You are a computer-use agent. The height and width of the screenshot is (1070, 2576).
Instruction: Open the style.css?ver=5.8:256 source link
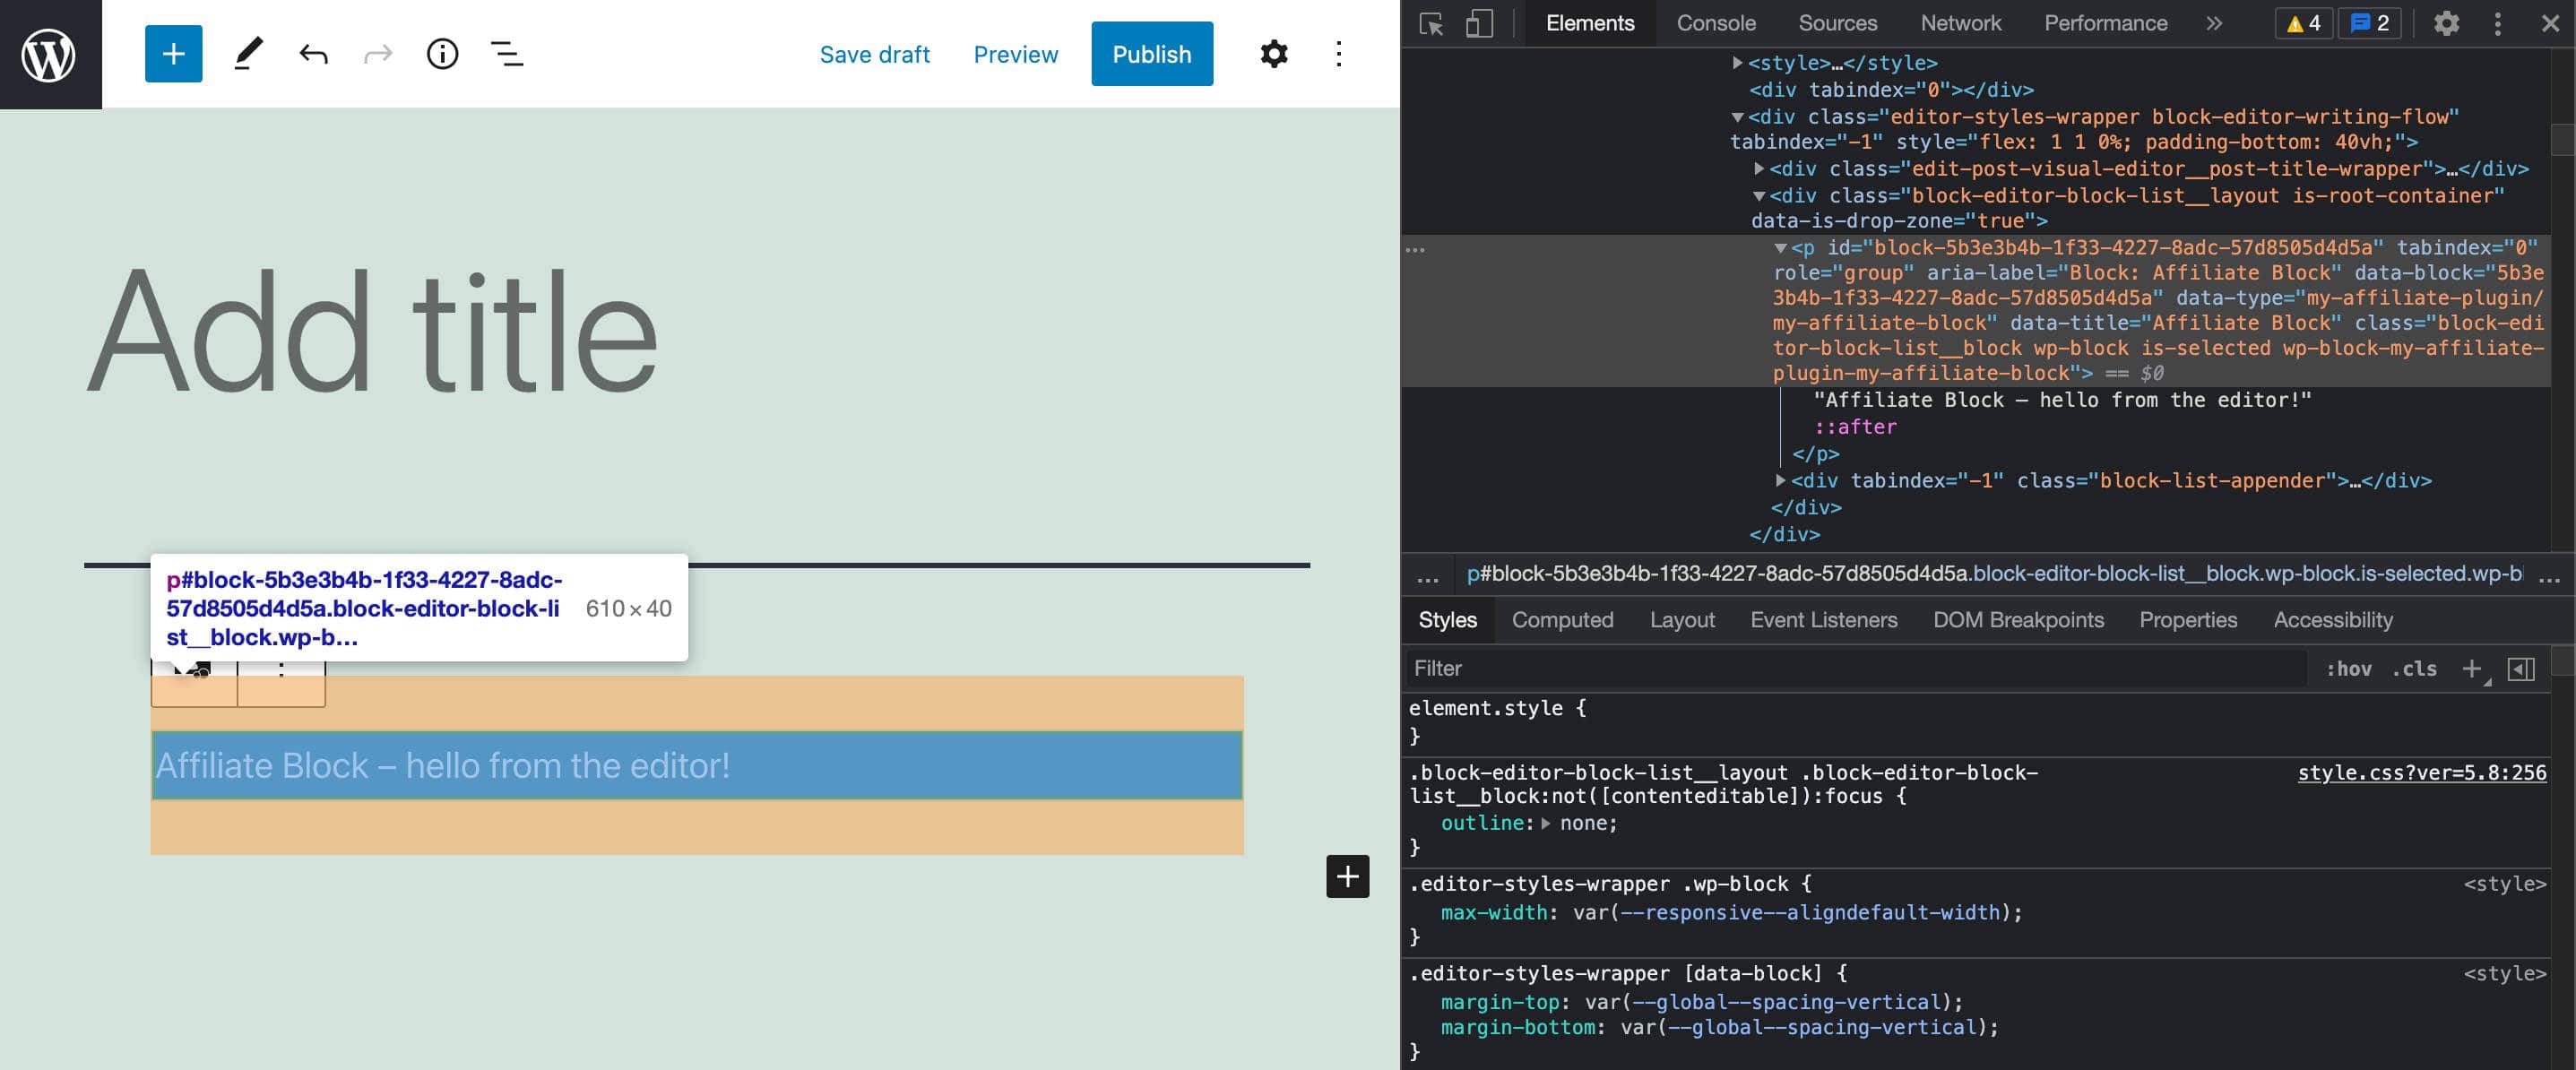[x=2421, y=773]
